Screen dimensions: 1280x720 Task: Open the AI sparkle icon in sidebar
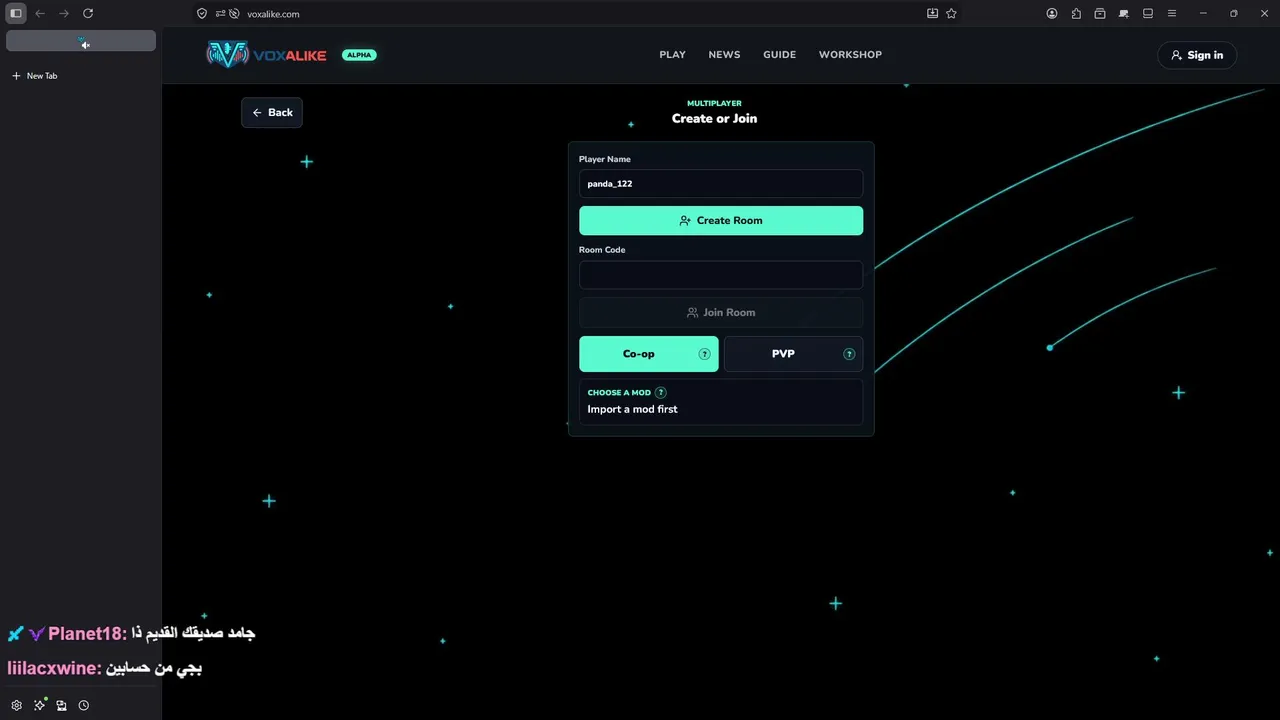click(39, 705)
